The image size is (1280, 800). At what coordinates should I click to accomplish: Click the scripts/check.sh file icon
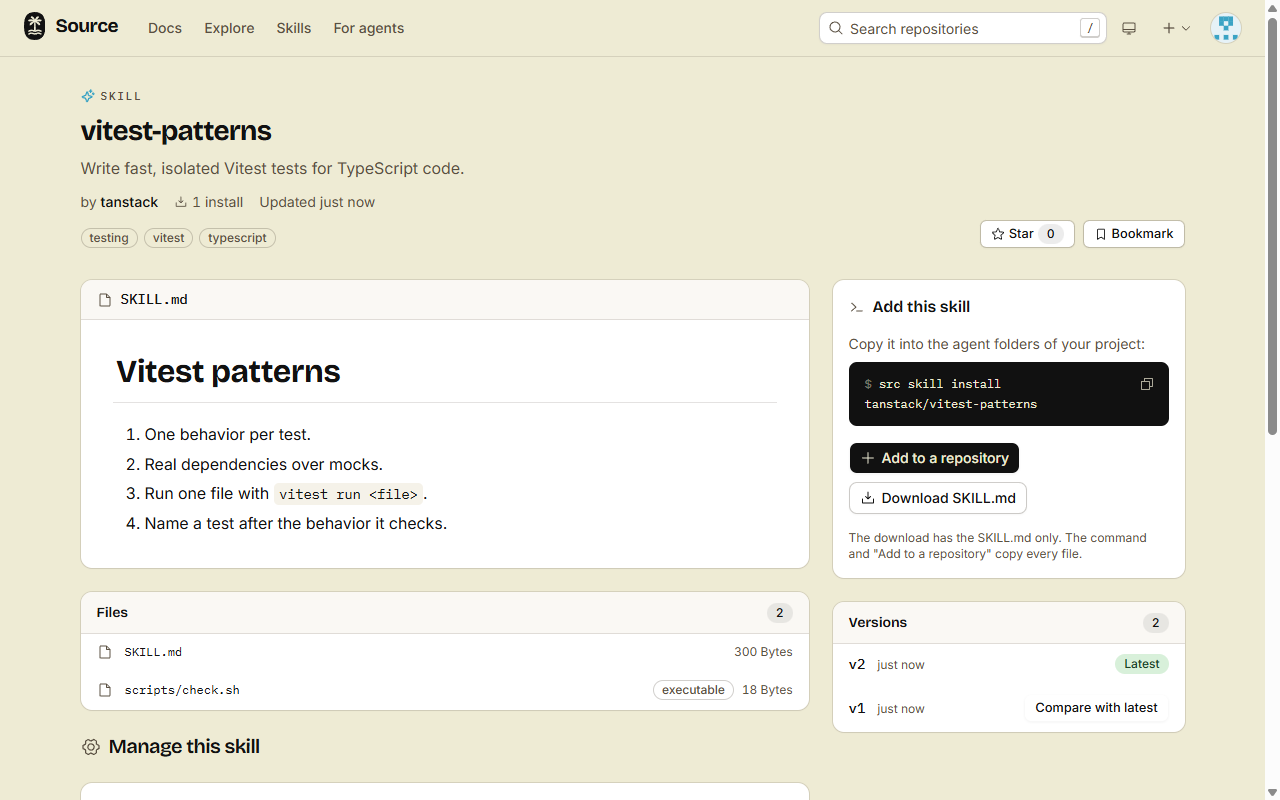coord(105,690)
